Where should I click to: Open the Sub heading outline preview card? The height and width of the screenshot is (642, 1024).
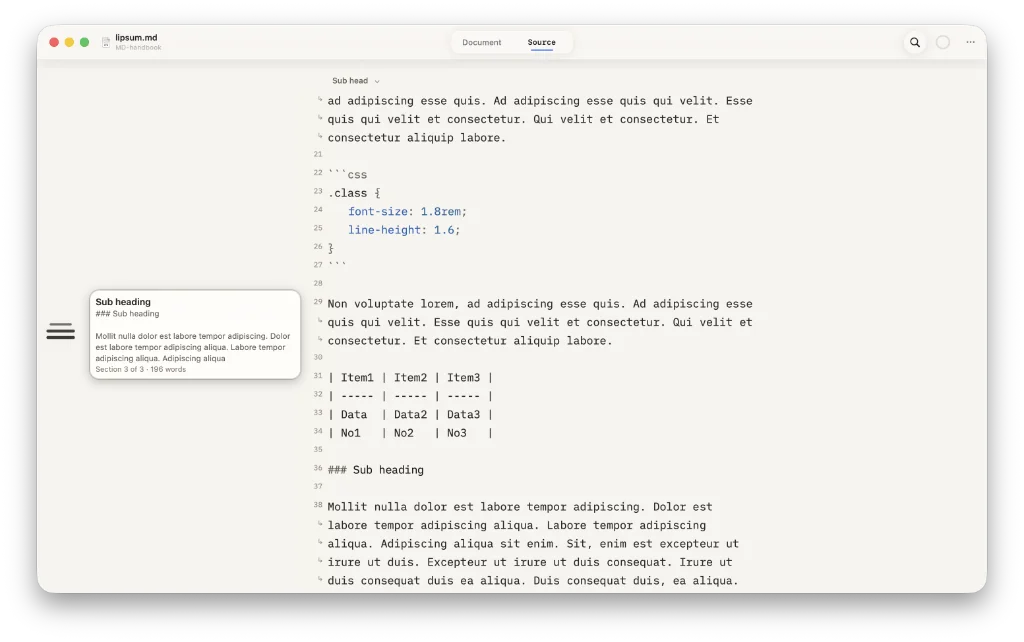[x=195, y=334]
